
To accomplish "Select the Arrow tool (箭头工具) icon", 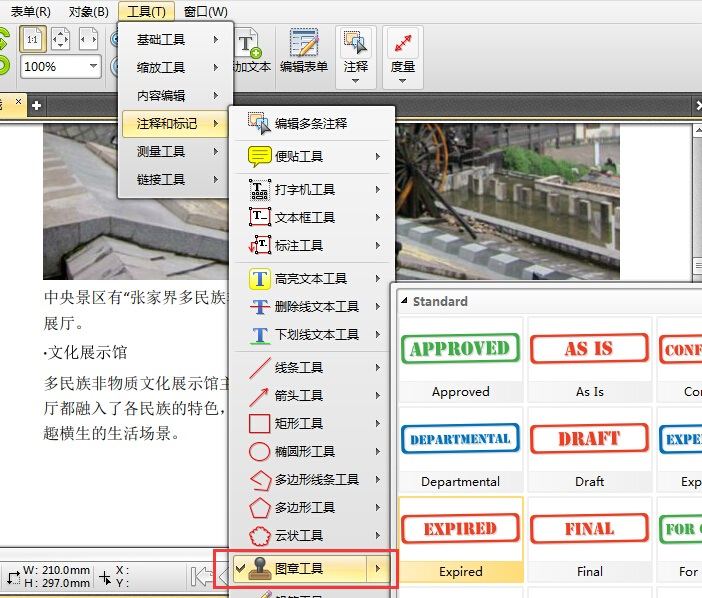I will [259, 396].
